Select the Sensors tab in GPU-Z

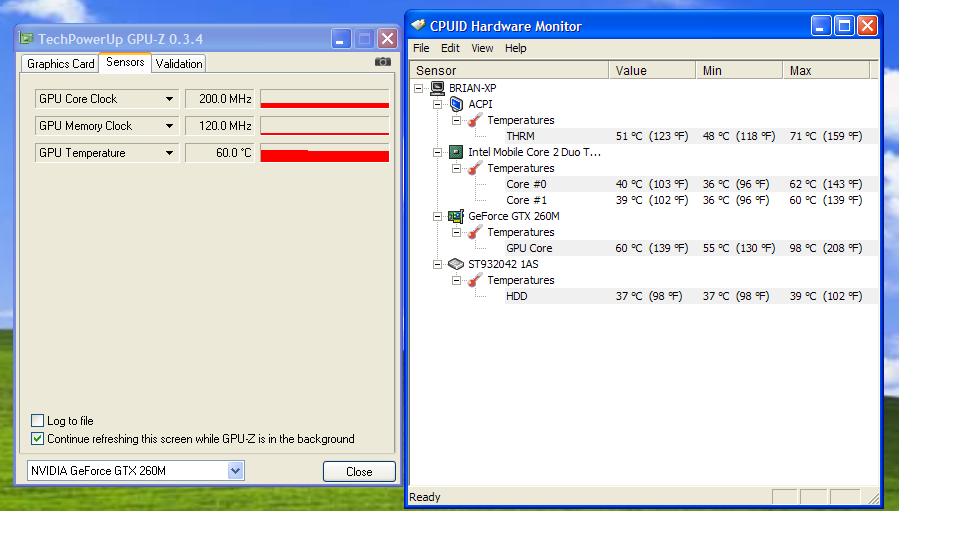125,62
